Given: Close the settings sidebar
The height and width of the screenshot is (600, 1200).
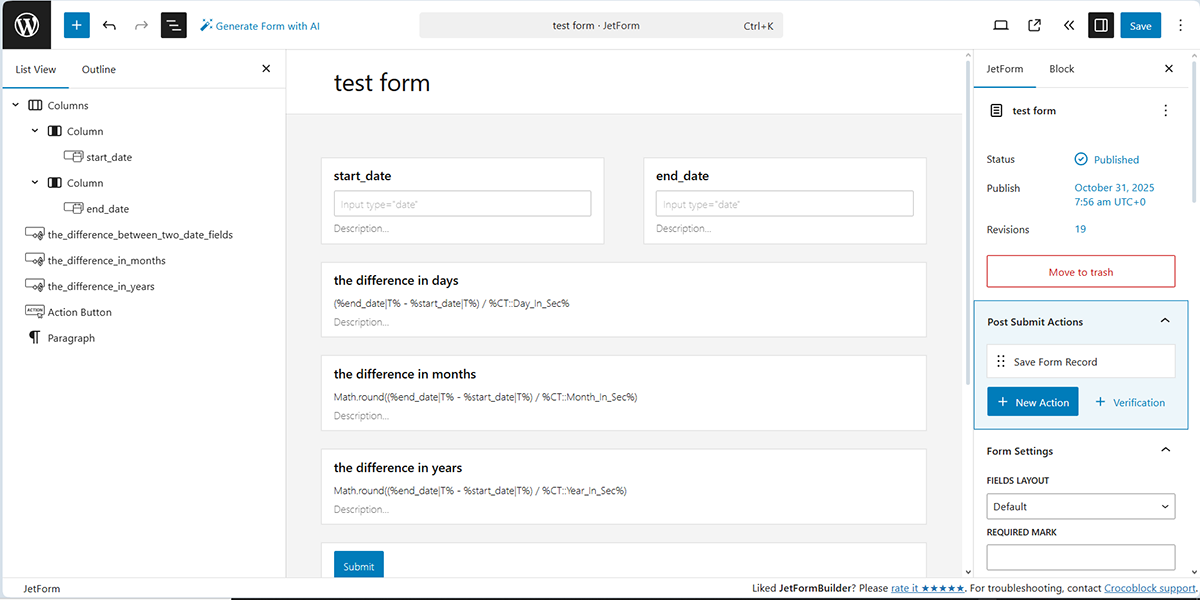Looking at the screenshot, I should coord(1169,69).
